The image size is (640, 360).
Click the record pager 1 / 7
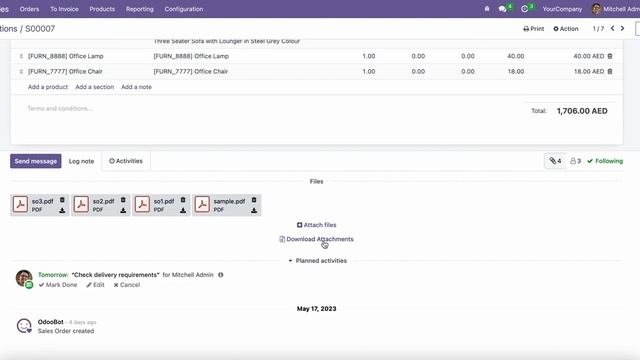[x=598, y=29]
